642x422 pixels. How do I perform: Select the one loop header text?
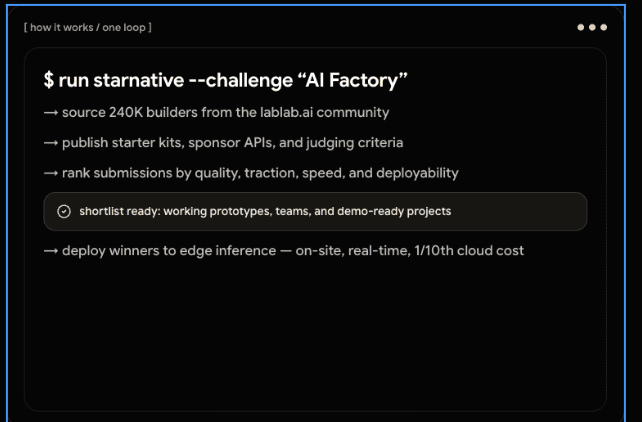124,27
